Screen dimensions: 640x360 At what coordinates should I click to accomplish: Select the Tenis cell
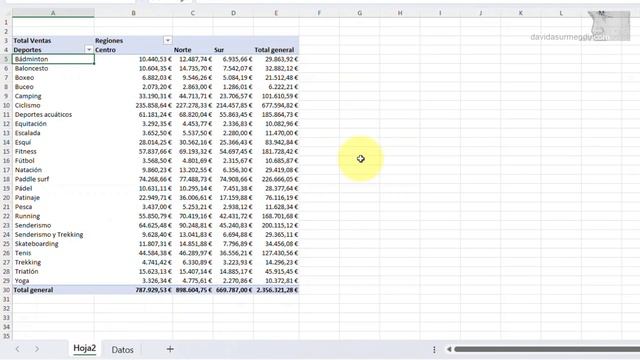click(53, 253)
